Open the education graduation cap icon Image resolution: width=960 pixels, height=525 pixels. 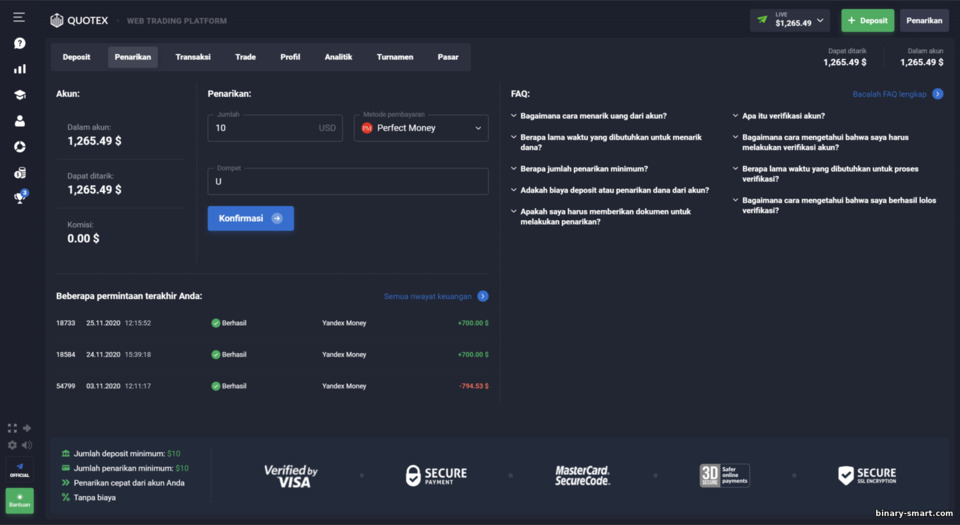tap(20, 95)
